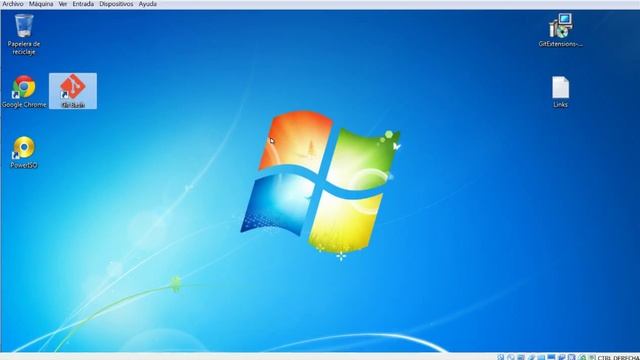Screen dimensions: 640x360
Task: Open the Ver menu
Action: coord(63,4)
